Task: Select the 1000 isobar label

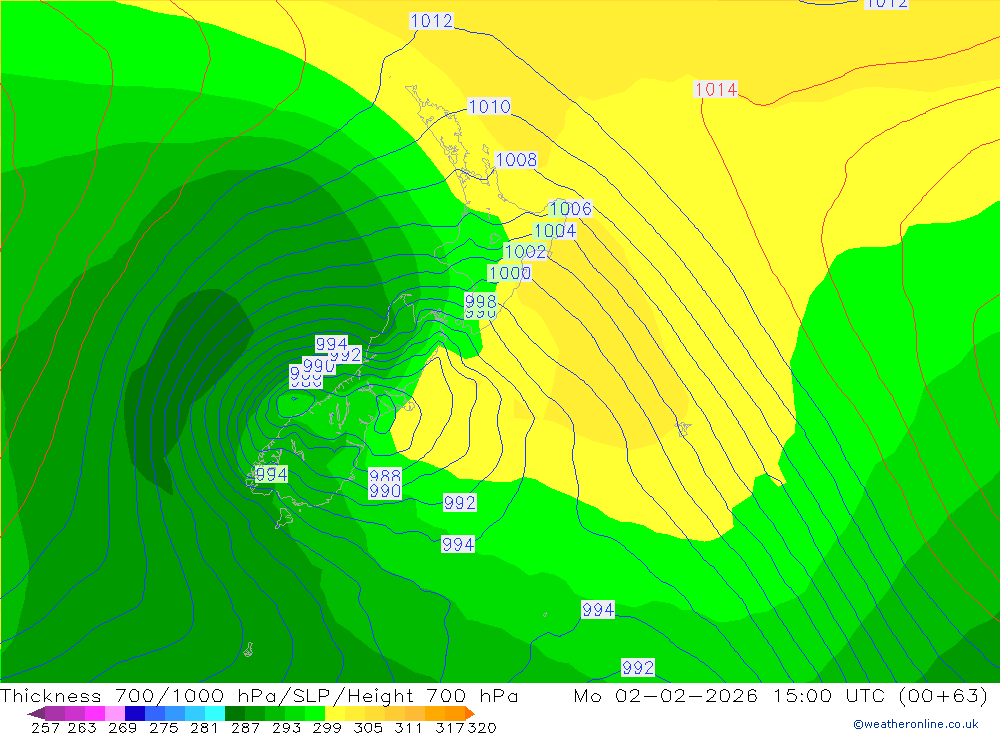Action: (x=510, y=273)
